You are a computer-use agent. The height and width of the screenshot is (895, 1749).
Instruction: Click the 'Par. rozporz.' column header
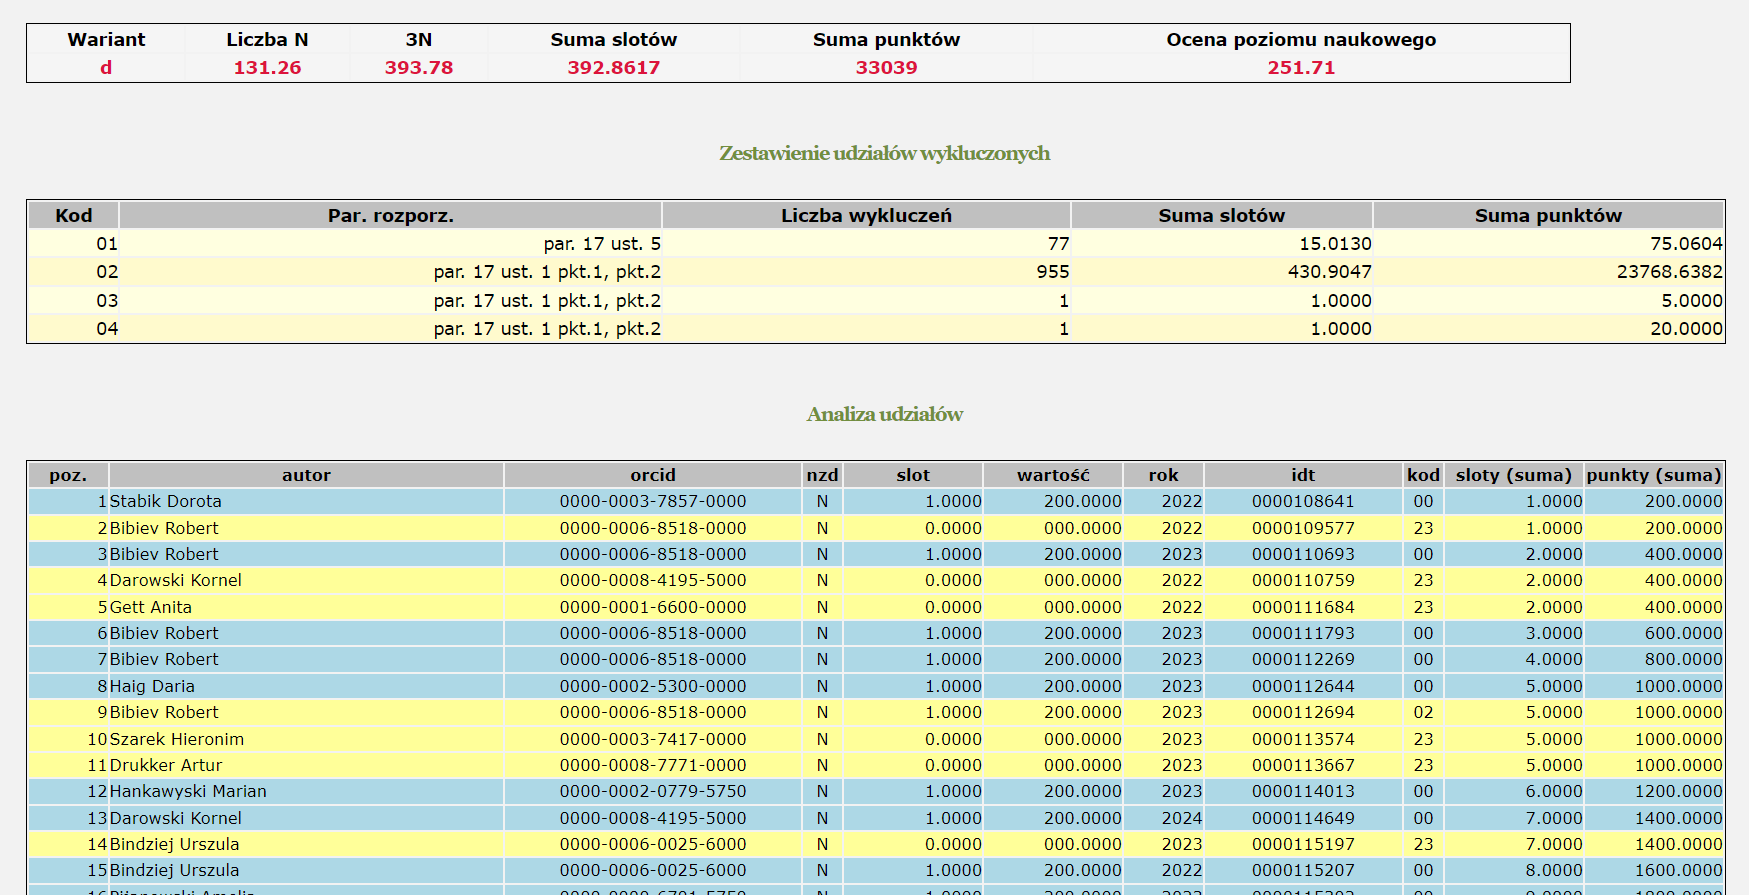(390, 215)
